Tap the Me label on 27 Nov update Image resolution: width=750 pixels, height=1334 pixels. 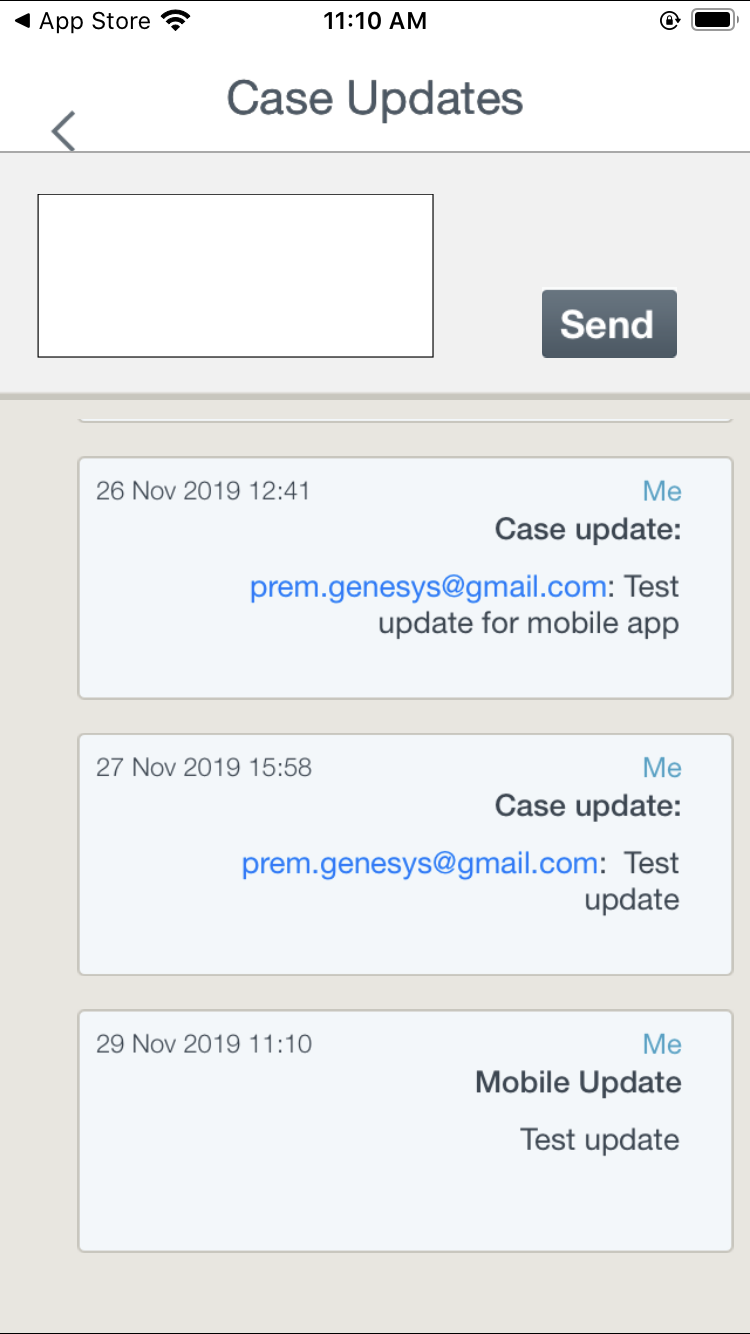click(x=662, y=768)
